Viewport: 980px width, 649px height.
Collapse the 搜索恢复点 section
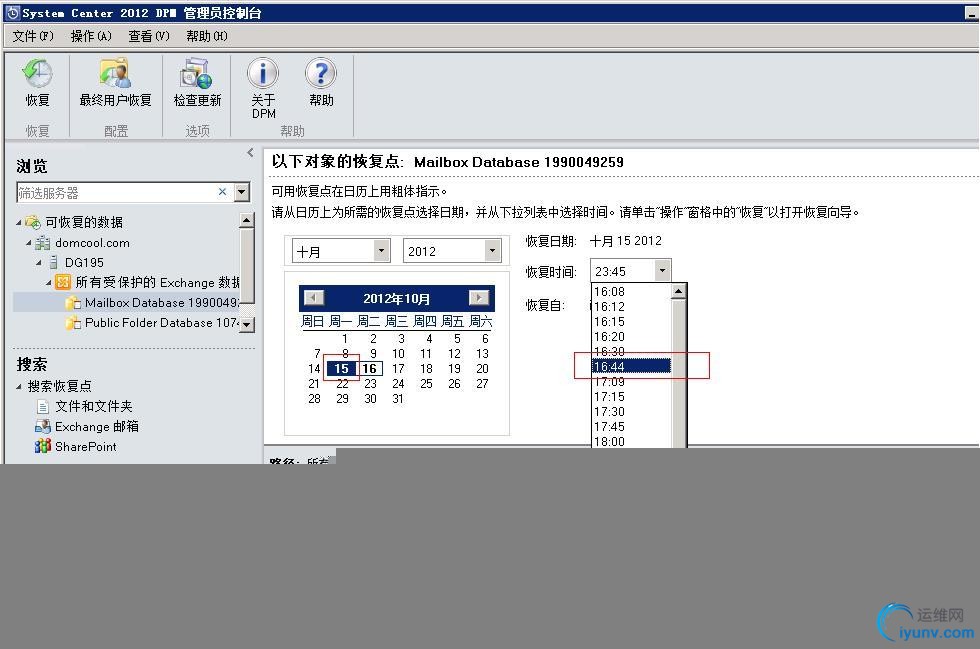[x=19, y=386]
